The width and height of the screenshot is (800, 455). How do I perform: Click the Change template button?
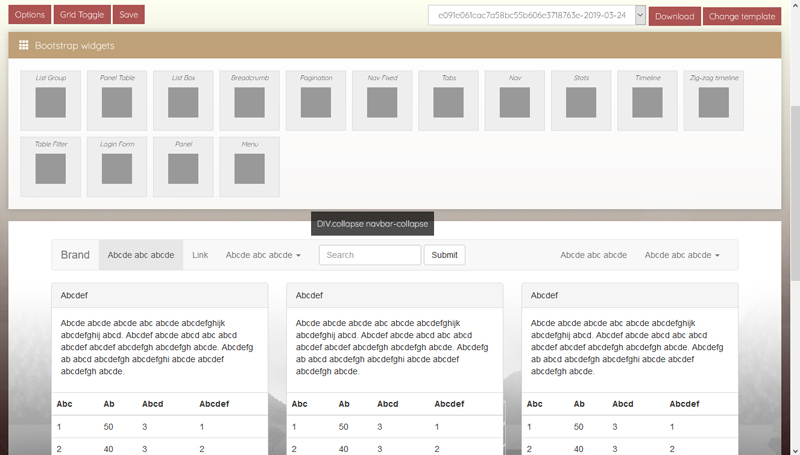pyautogui.click(x=742, y=16)
